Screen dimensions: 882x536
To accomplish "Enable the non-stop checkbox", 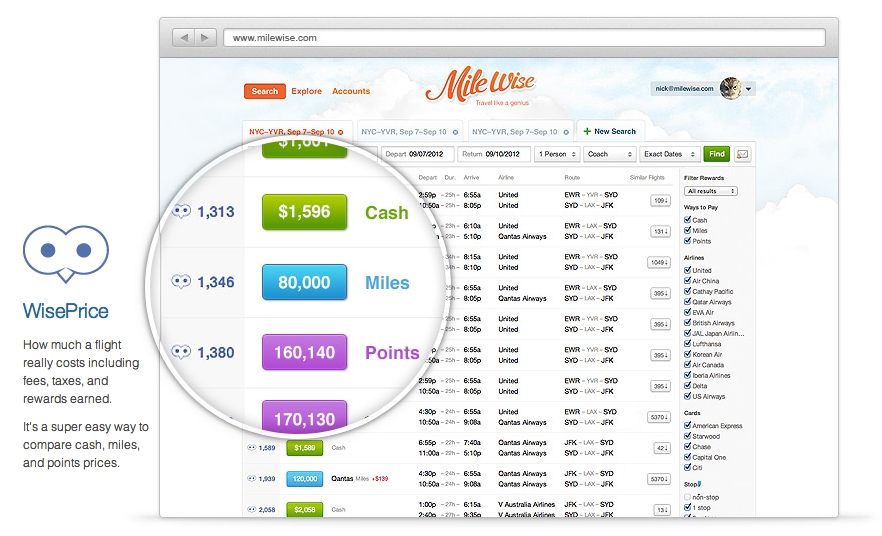I will (687, 497).
